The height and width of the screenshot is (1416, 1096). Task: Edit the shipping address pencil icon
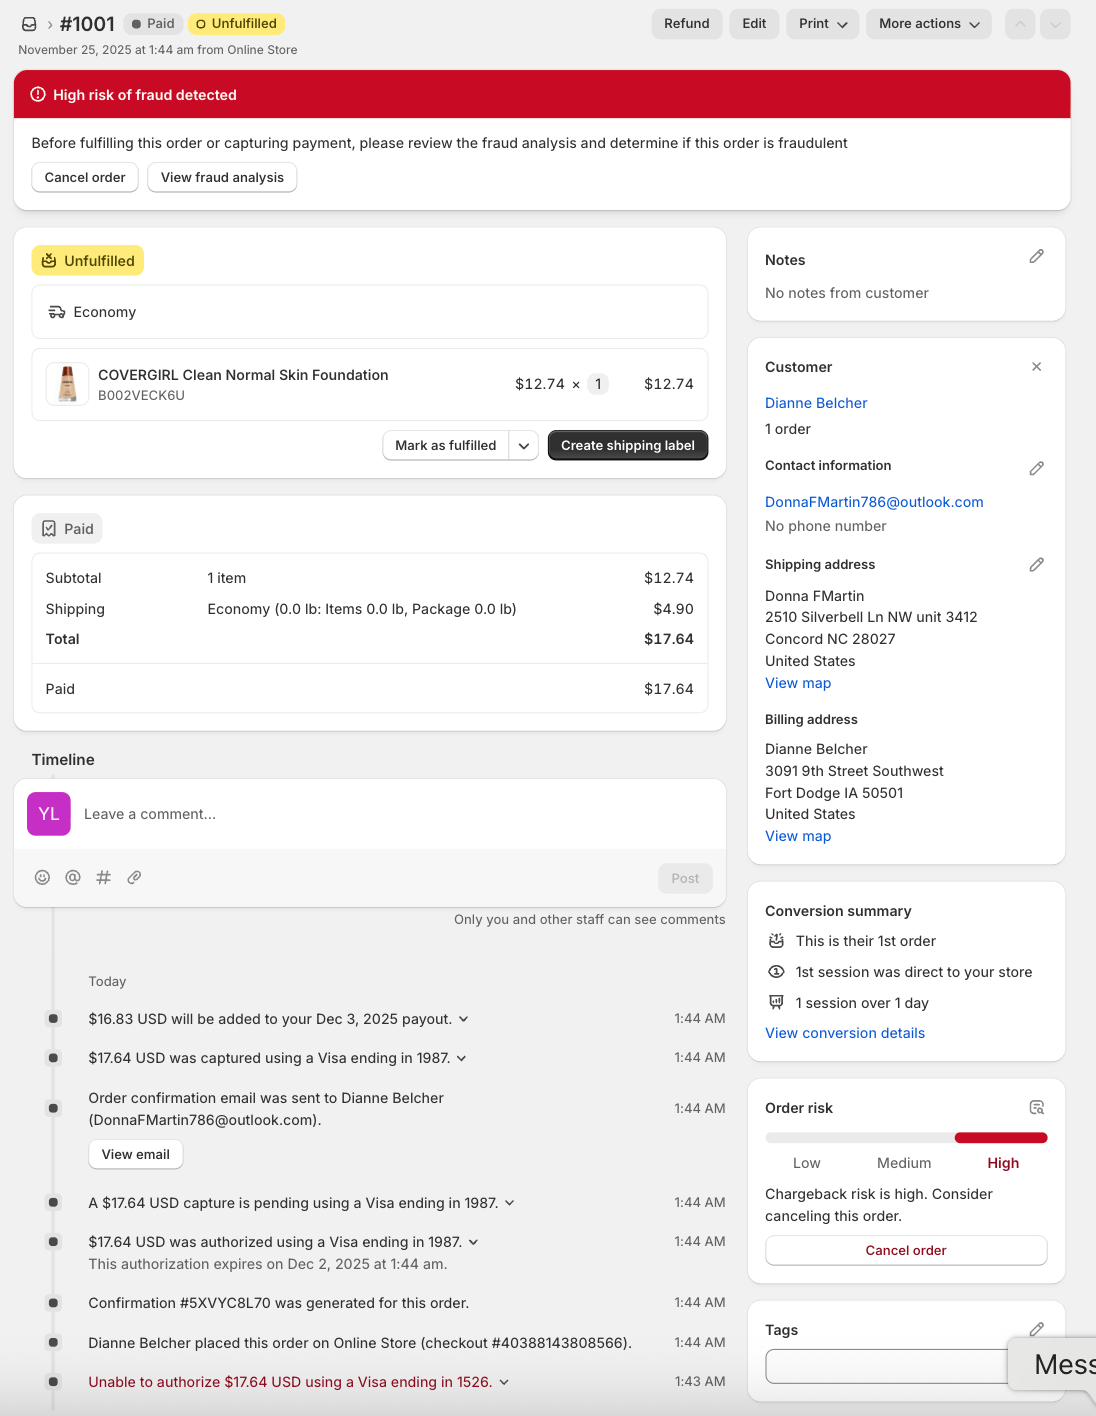[x=1036, y=565]
